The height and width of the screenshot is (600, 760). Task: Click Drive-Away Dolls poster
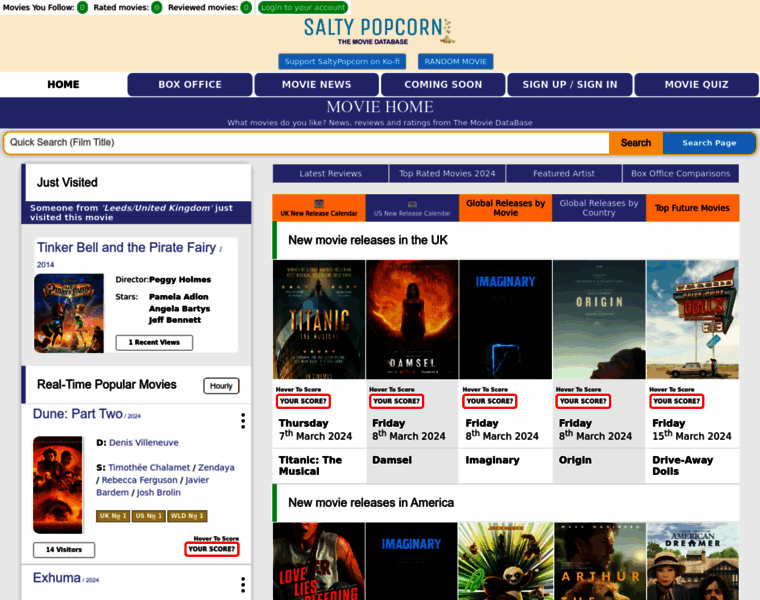tap(693, 320)
